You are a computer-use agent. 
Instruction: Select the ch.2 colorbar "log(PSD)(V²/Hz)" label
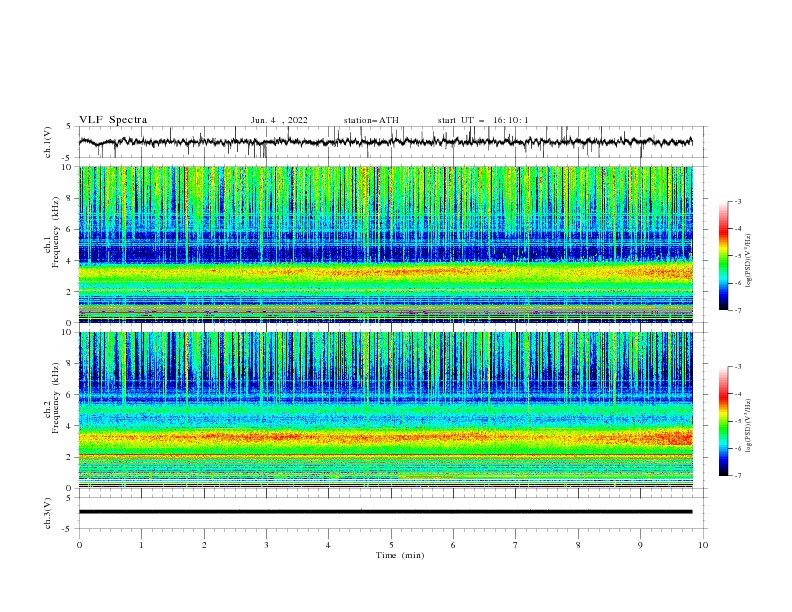pos(749,425)
